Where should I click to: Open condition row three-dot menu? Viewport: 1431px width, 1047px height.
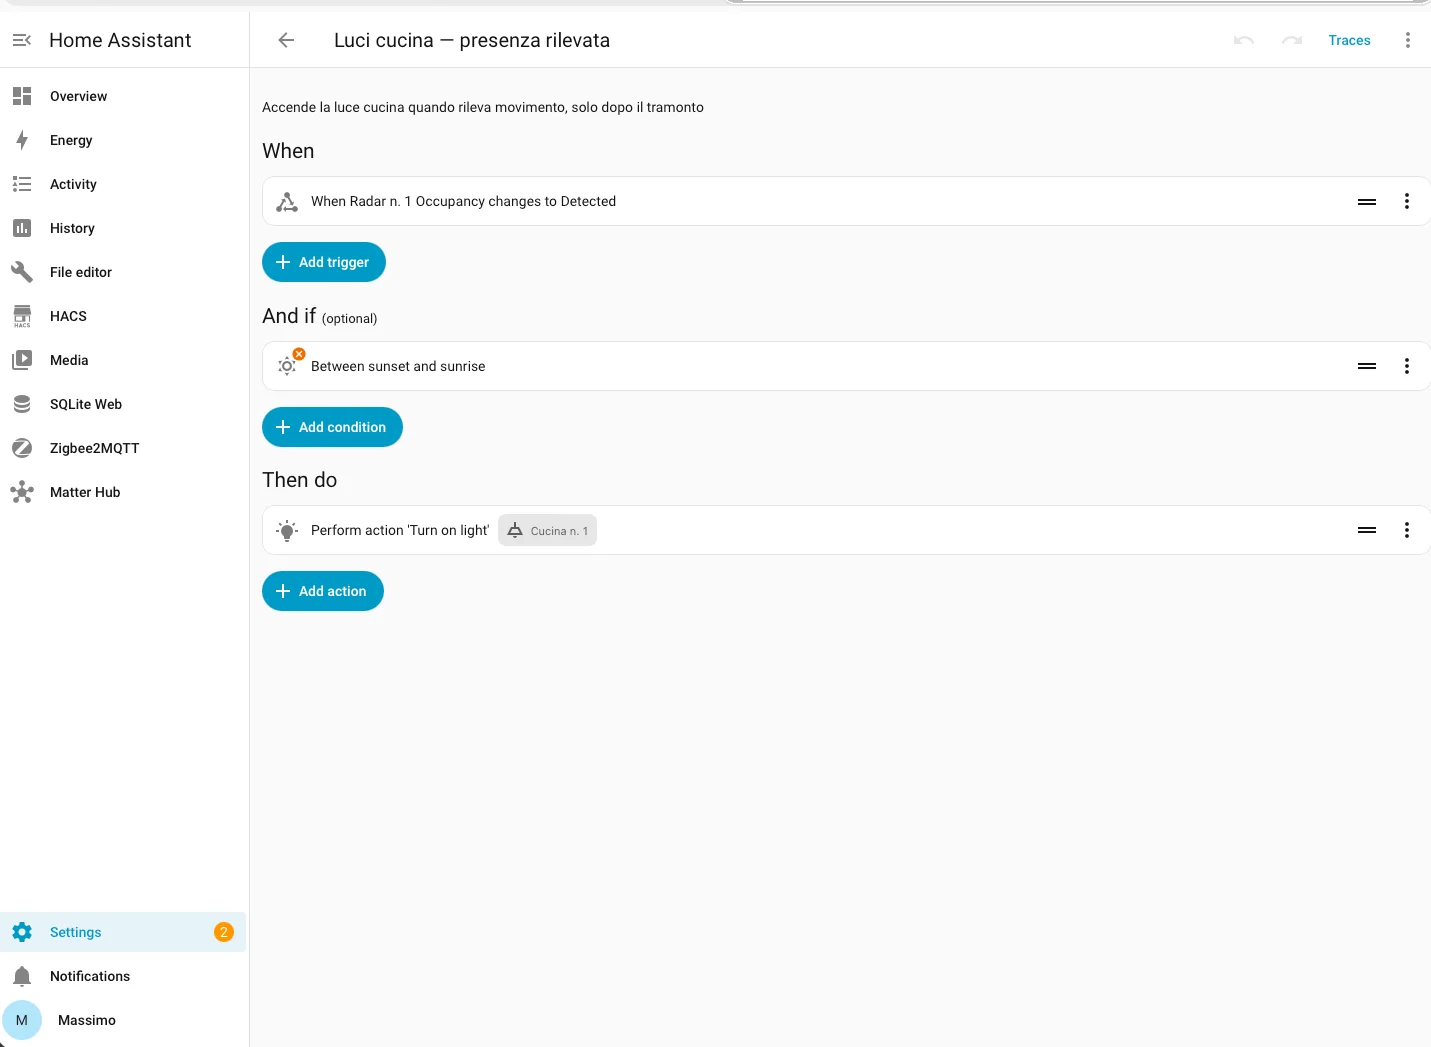pos(1407,366)
